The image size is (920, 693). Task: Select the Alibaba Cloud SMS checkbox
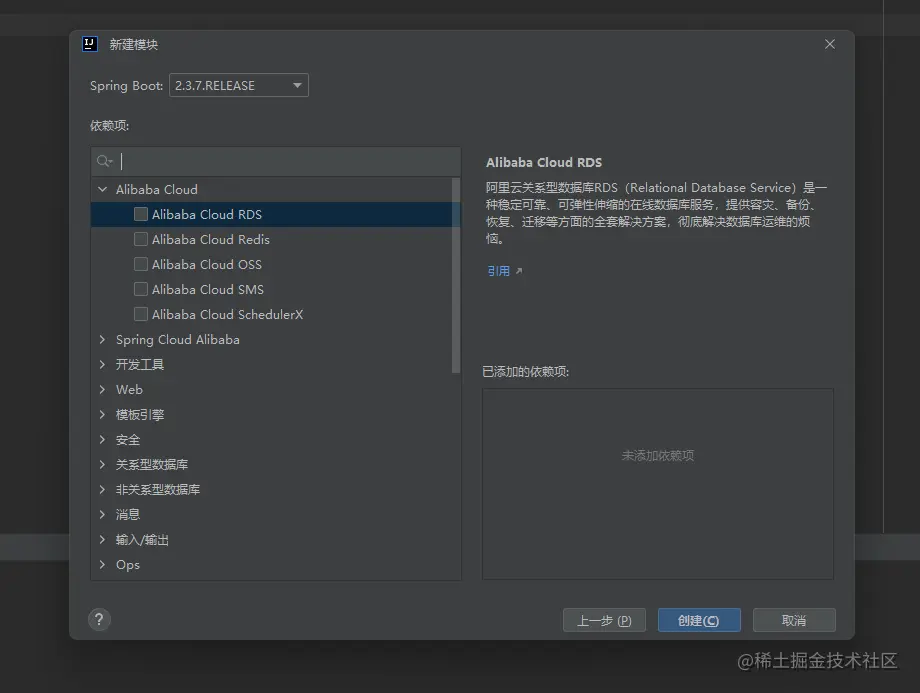(x=141, y=289)
